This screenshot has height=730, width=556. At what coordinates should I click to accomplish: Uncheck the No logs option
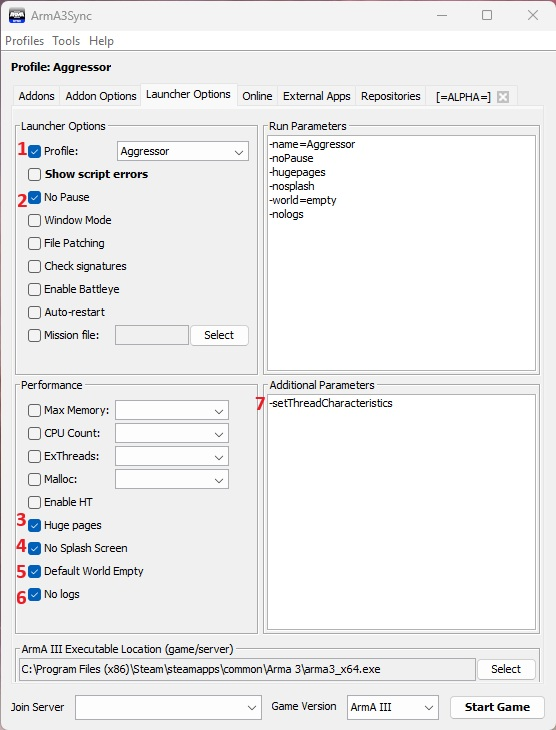34,595
